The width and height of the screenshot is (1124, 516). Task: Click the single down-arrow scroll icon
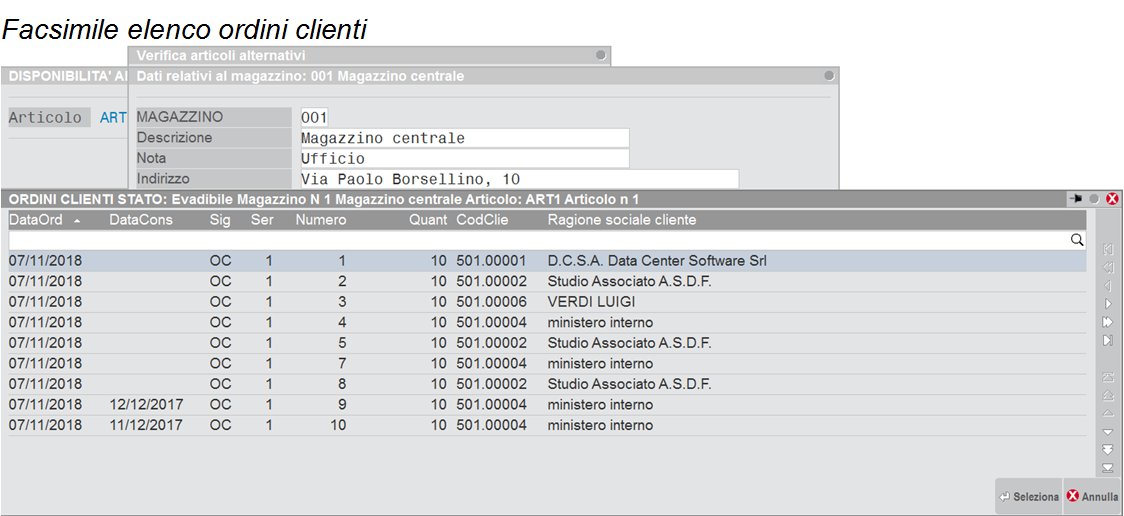click(1108, 432)
